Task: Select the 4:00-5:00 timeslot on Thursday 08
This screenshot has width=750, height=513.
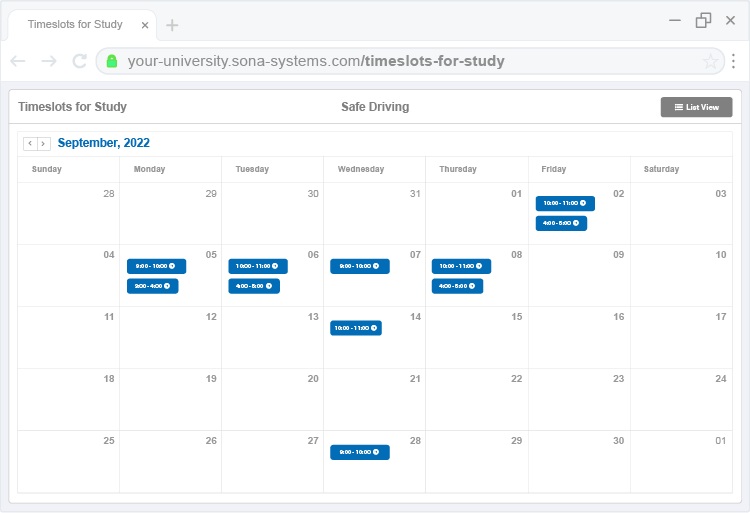Action: click(x=457, y=286)
